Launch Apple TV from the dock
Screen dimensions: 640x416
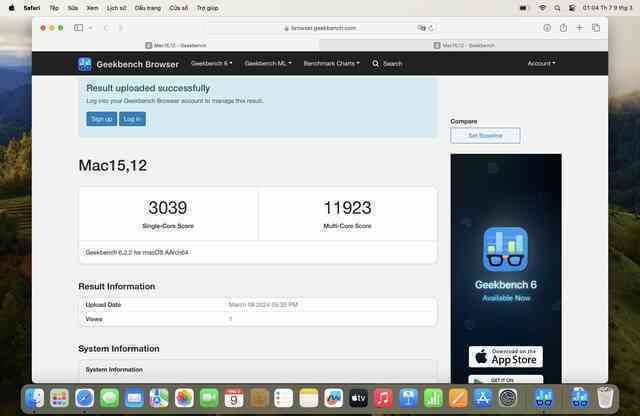click(x=358, y=398)
